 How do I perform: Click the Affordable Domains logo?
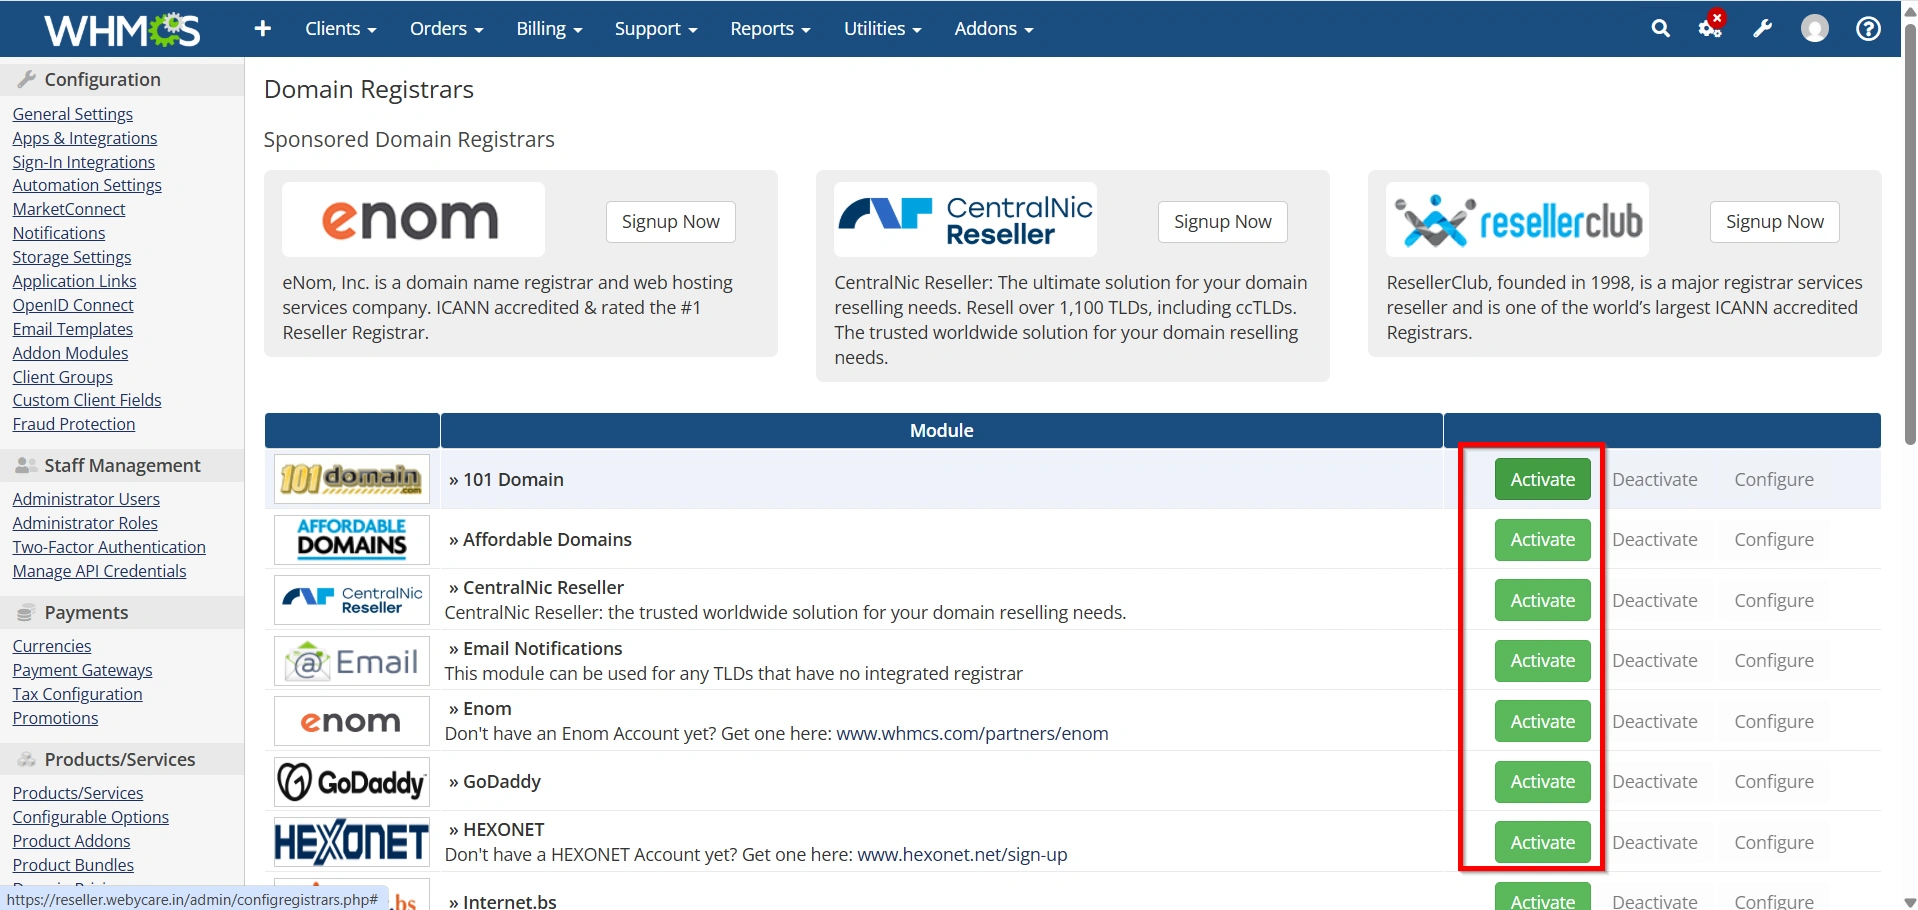[351, 539]
